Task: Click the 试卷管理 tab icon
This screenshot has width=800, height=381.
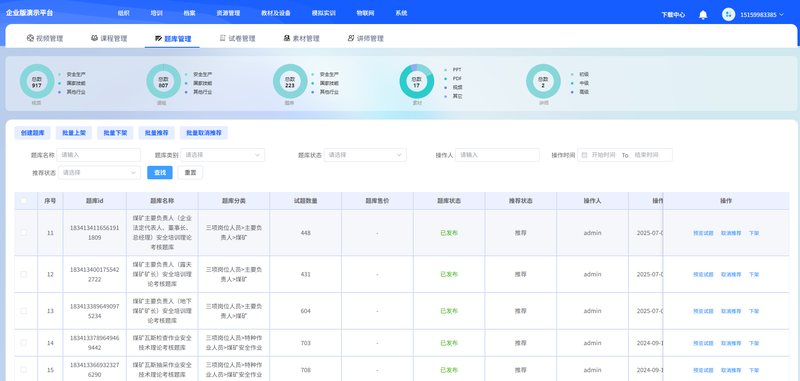Action: (222, 38)
